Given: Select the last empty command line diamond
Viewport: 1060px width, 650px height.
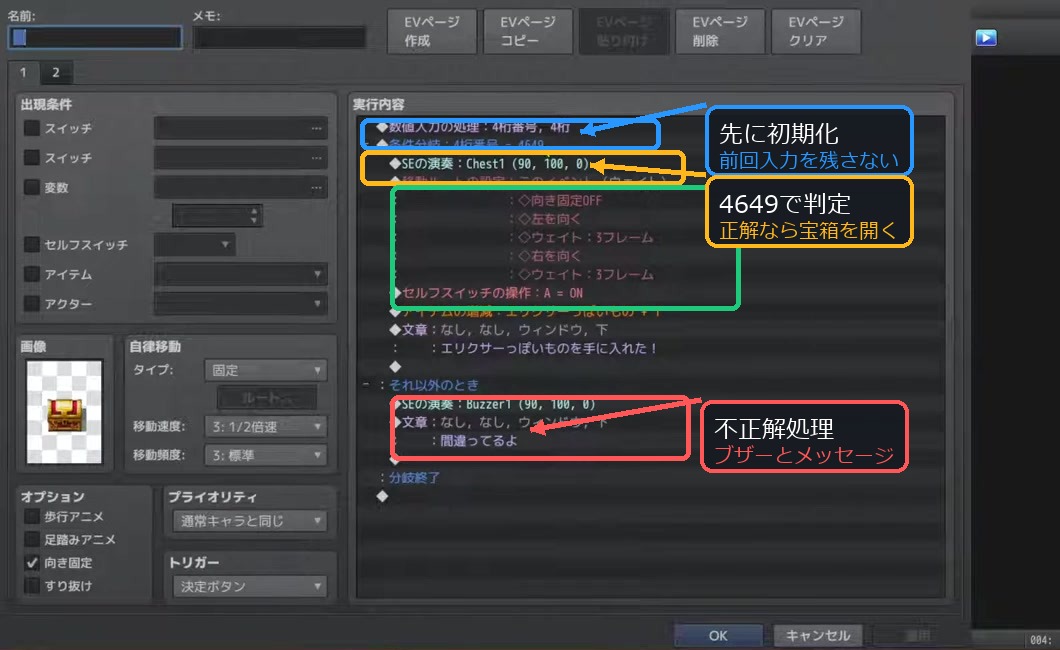Looking at the screenshot, I should click(382, 497).
